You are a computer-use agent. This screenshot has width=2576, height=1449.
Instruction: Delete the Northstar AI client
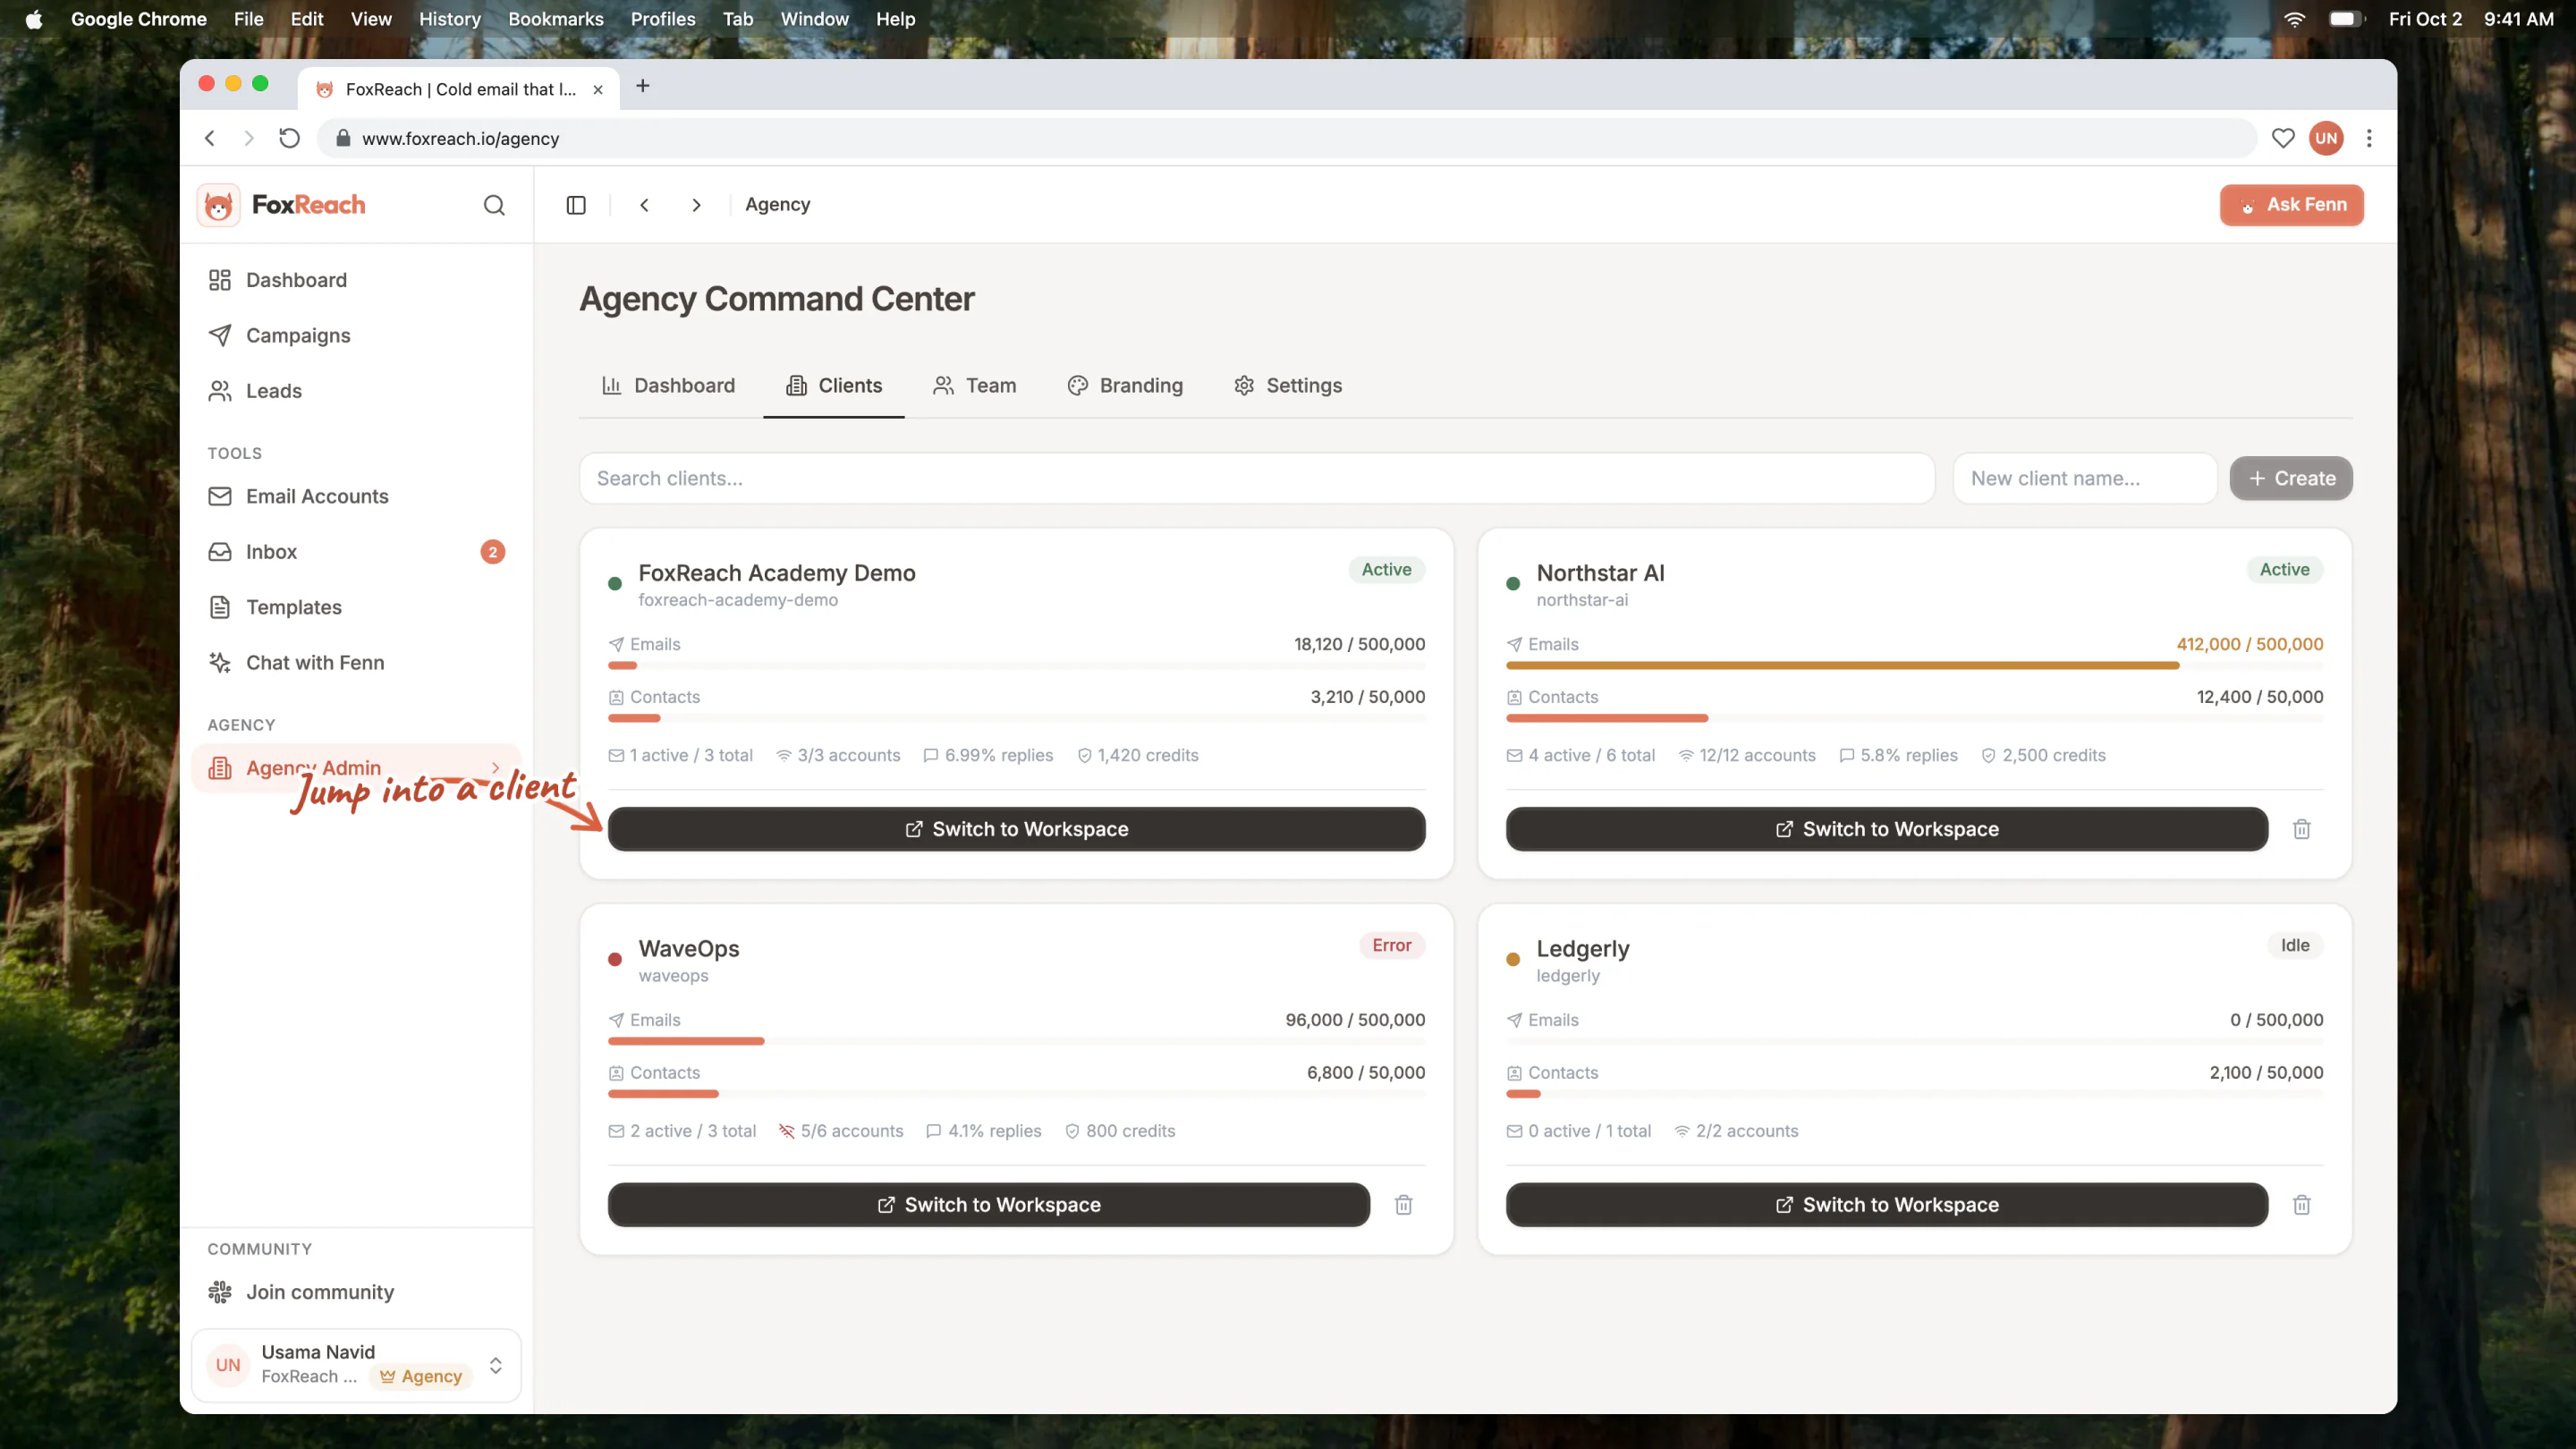2302,829
